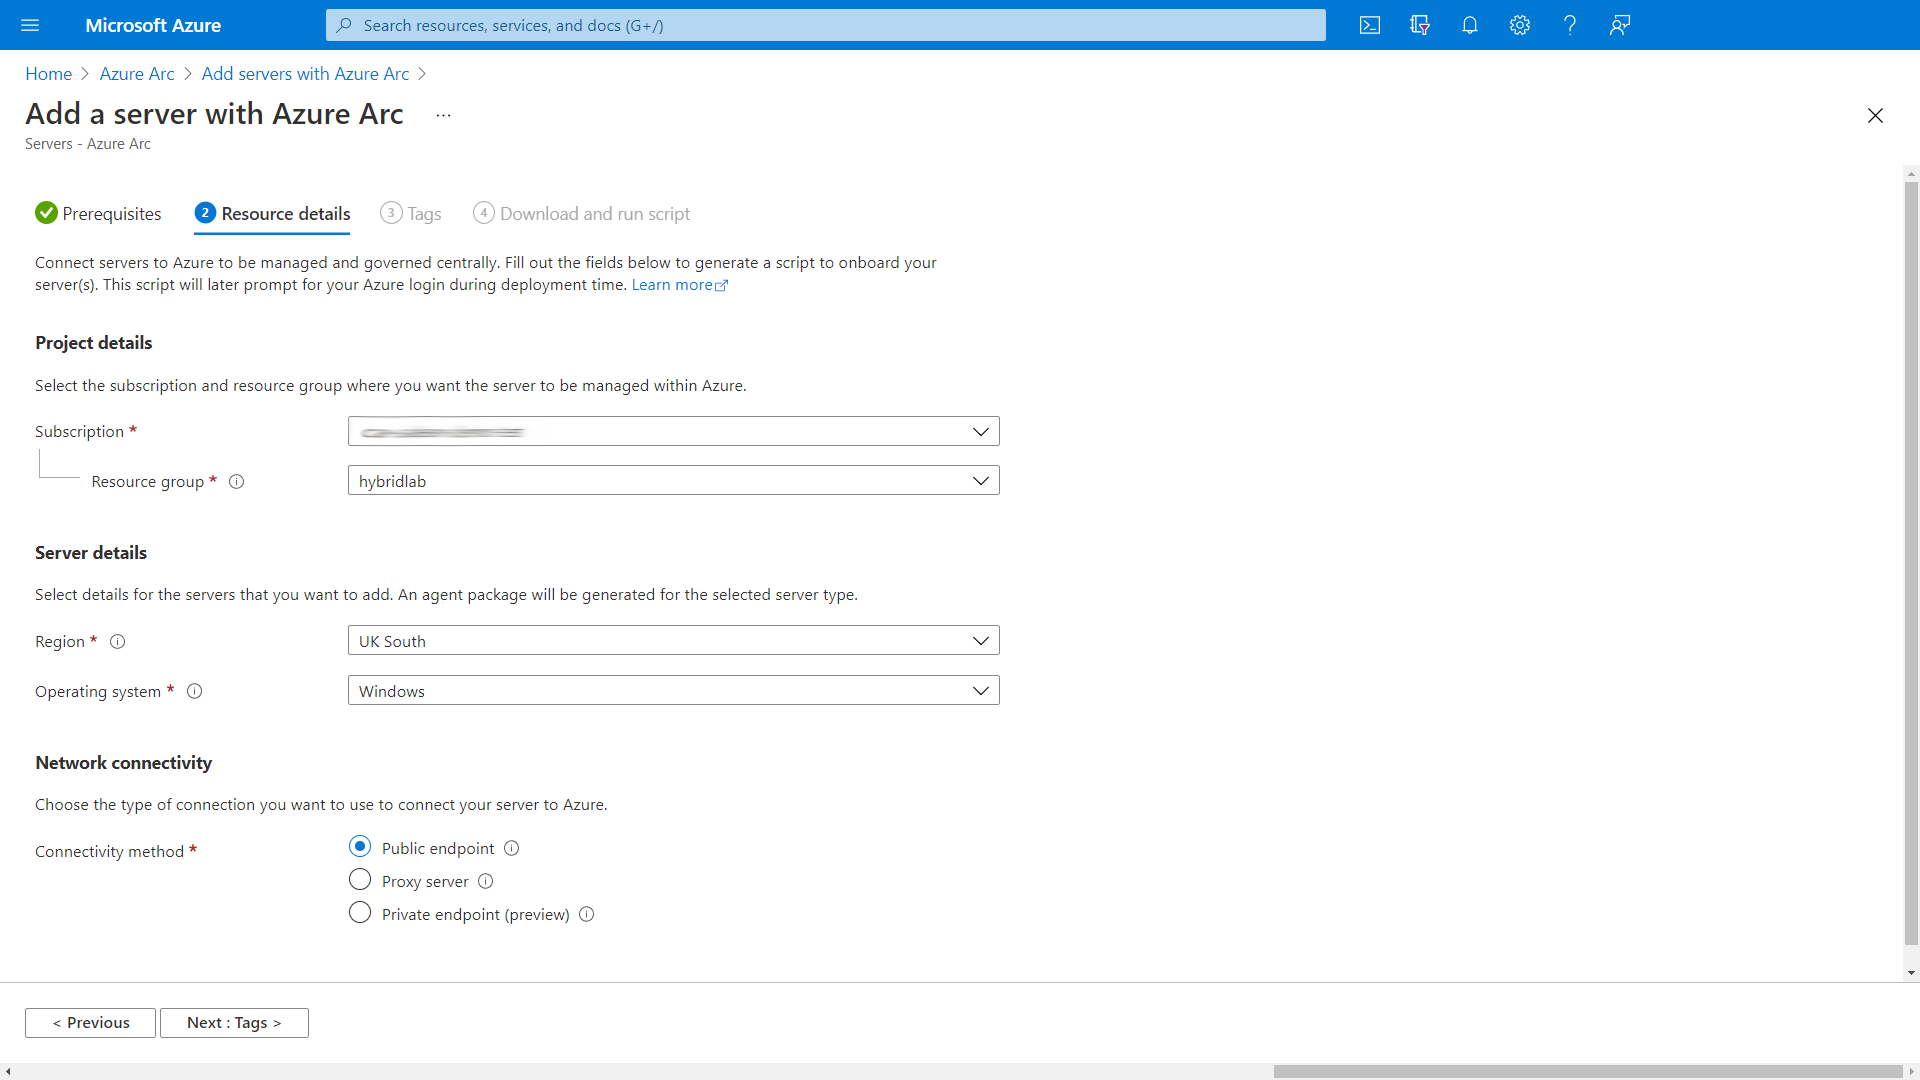This screenshot has width=1920, height=1080.
Task: Select Proxy server connectivity method
Action: coord(360,880)
